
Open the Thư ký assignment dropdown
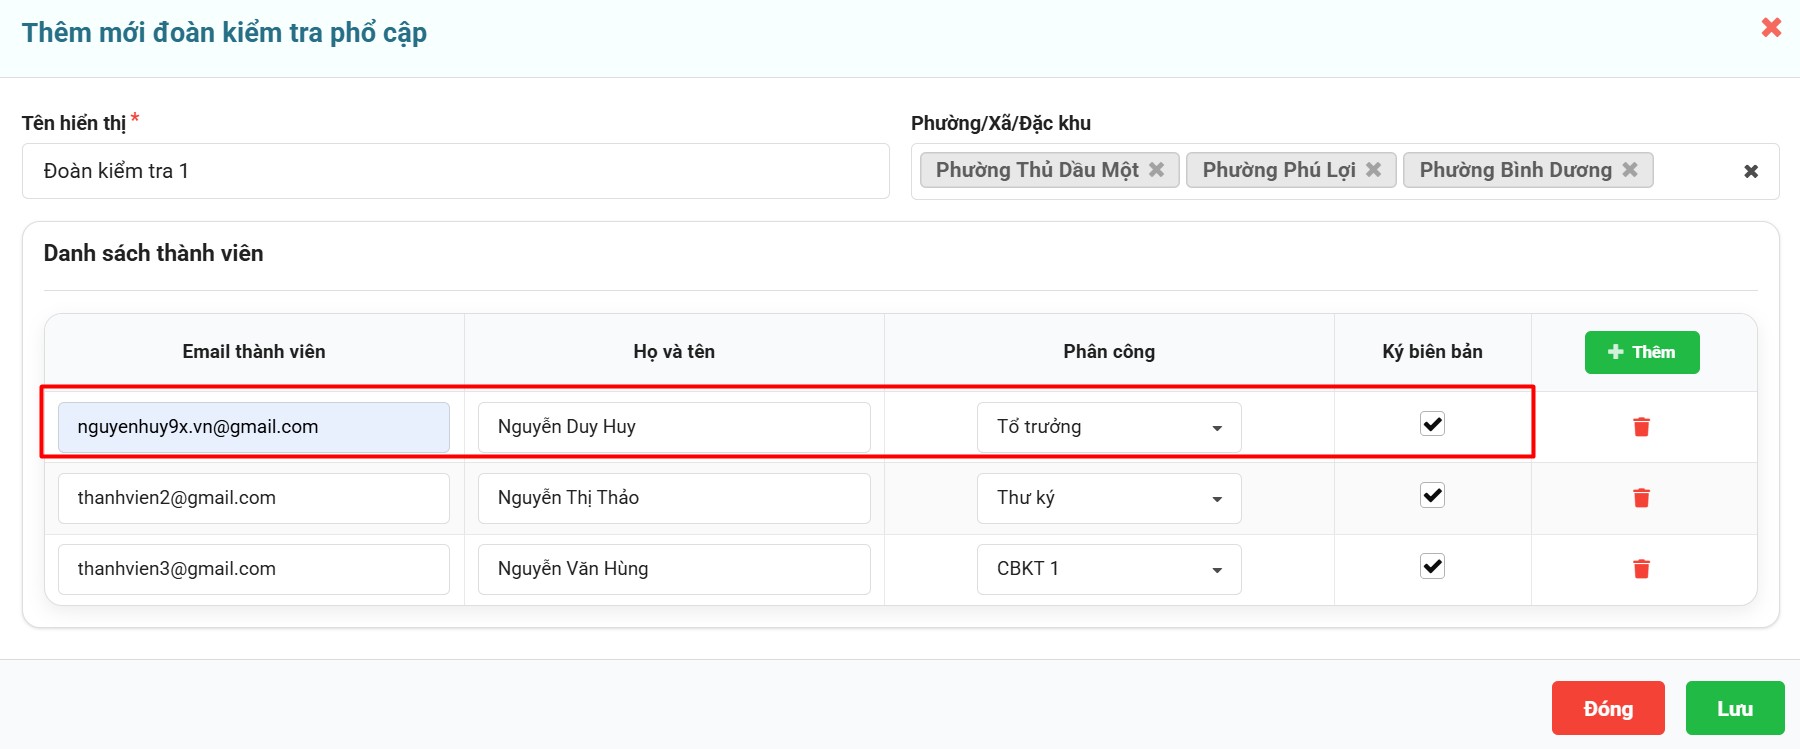1109,498
